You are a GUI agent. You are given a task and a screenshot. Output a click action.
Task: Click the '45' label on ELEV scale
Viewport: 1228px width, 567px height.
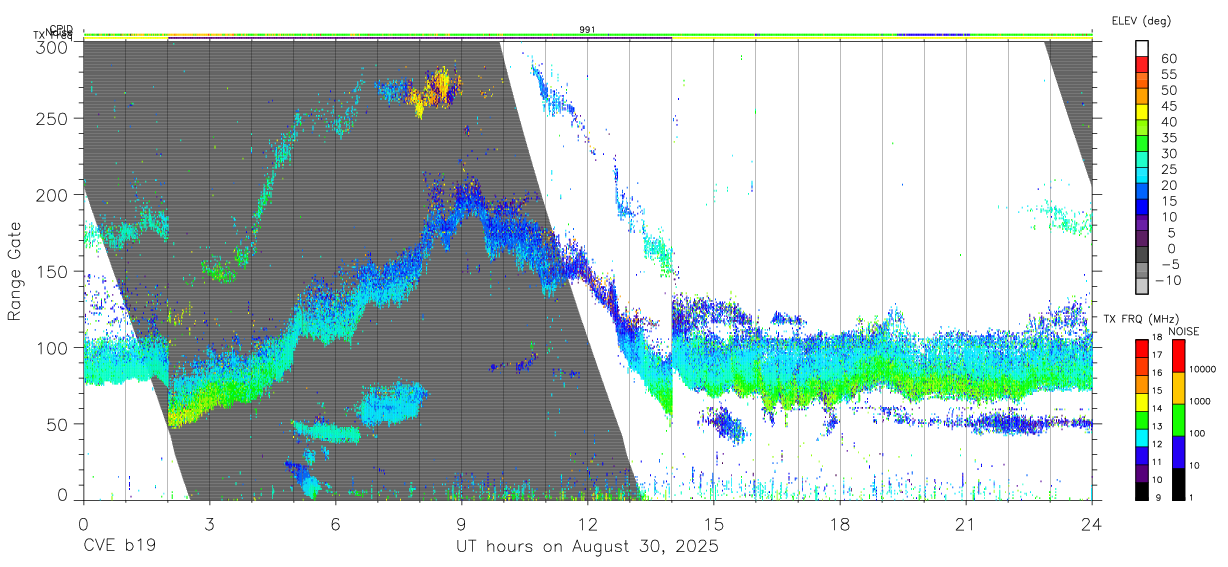pyautogui.click(x=1167, y=106)
